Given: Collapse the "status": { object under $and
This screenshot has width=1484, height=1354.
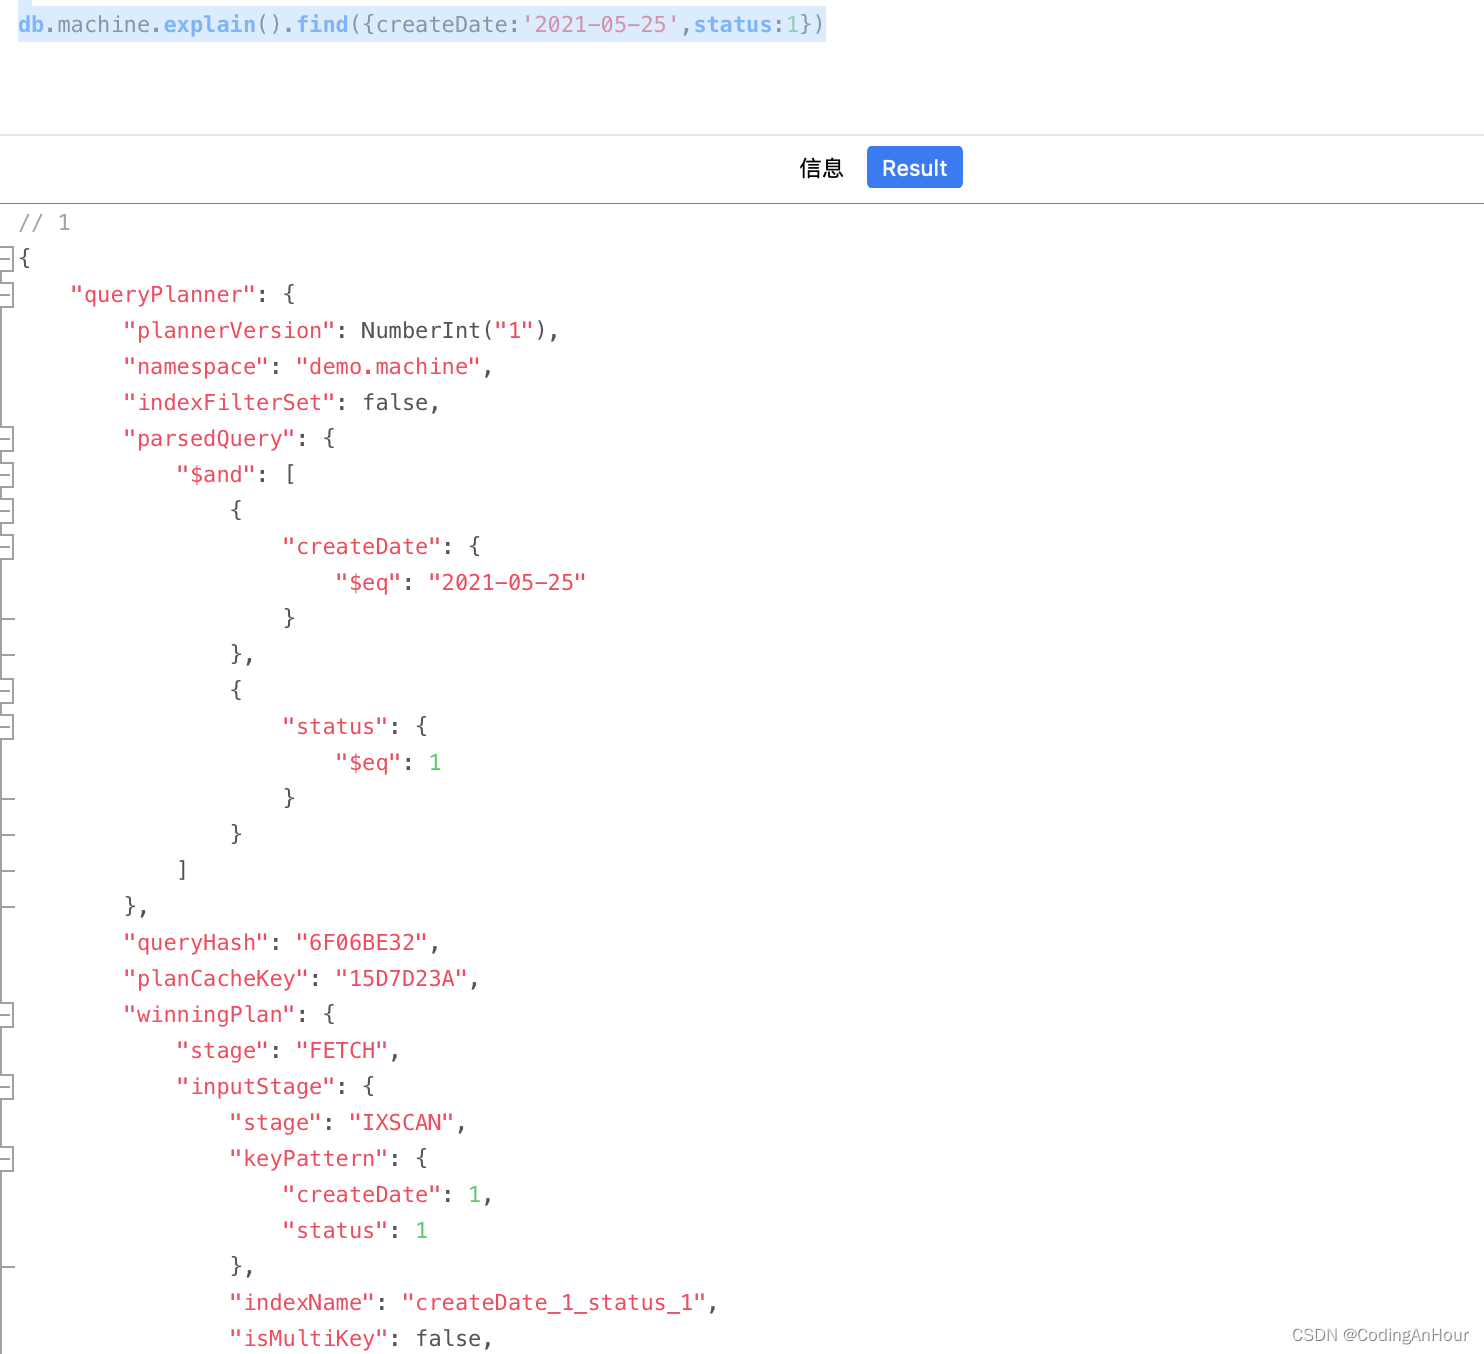Looking at the screenshot, I should 6,726.
